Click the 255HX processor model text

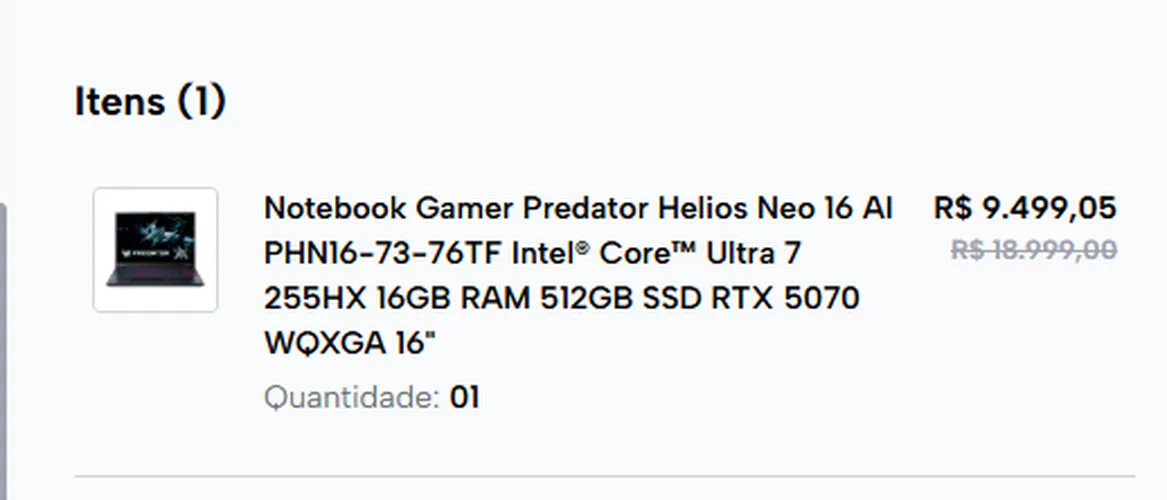[316, 298]
